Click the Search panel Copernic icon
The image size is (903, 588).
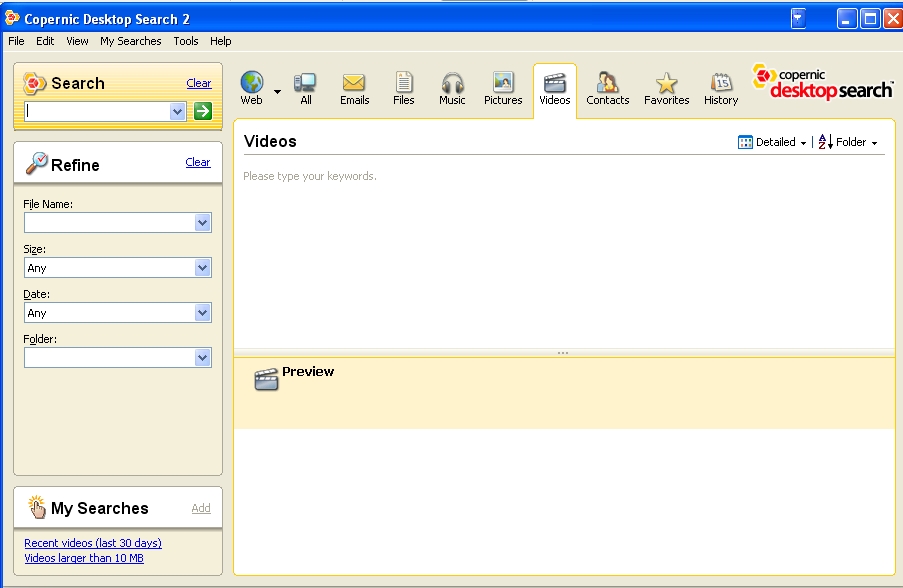coord(34,84)
